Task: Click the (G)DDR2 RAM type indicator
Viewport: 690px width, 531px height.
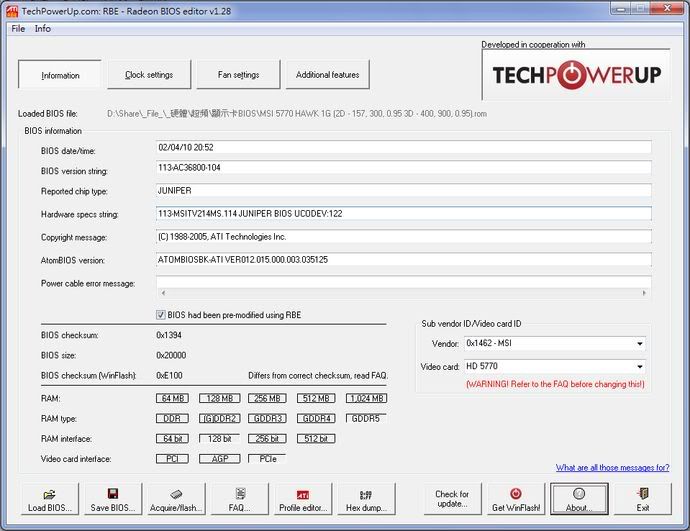Action: pyautogui.click(x=220, y=418)
